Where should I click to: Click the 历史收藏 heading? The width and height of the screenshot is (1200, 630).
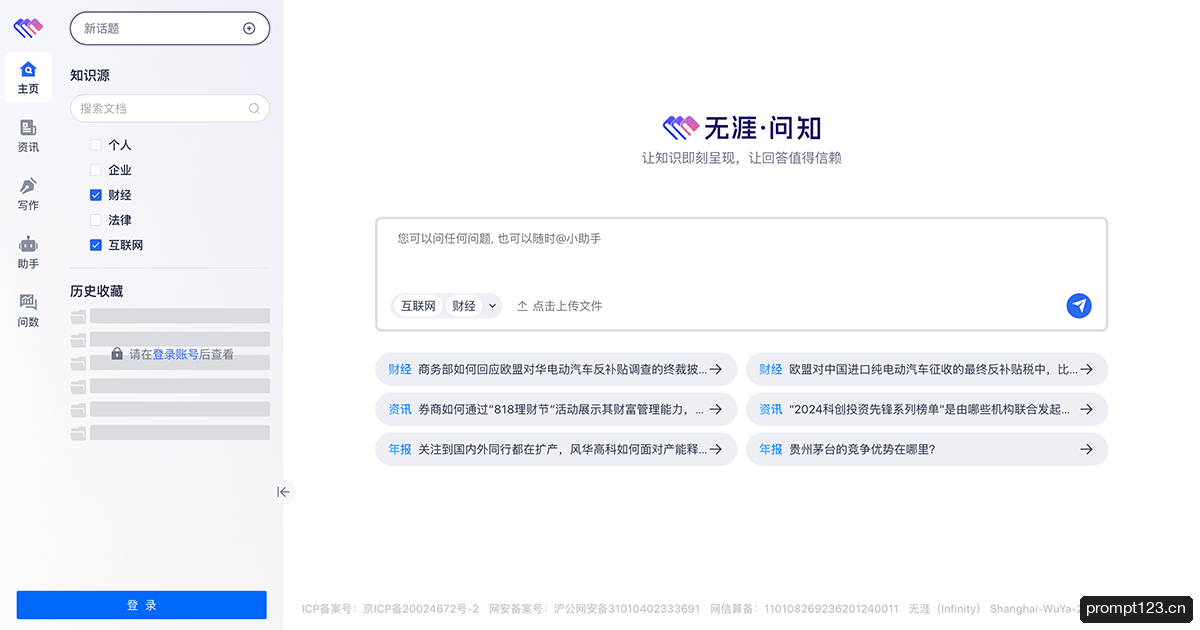coord(96,291)
